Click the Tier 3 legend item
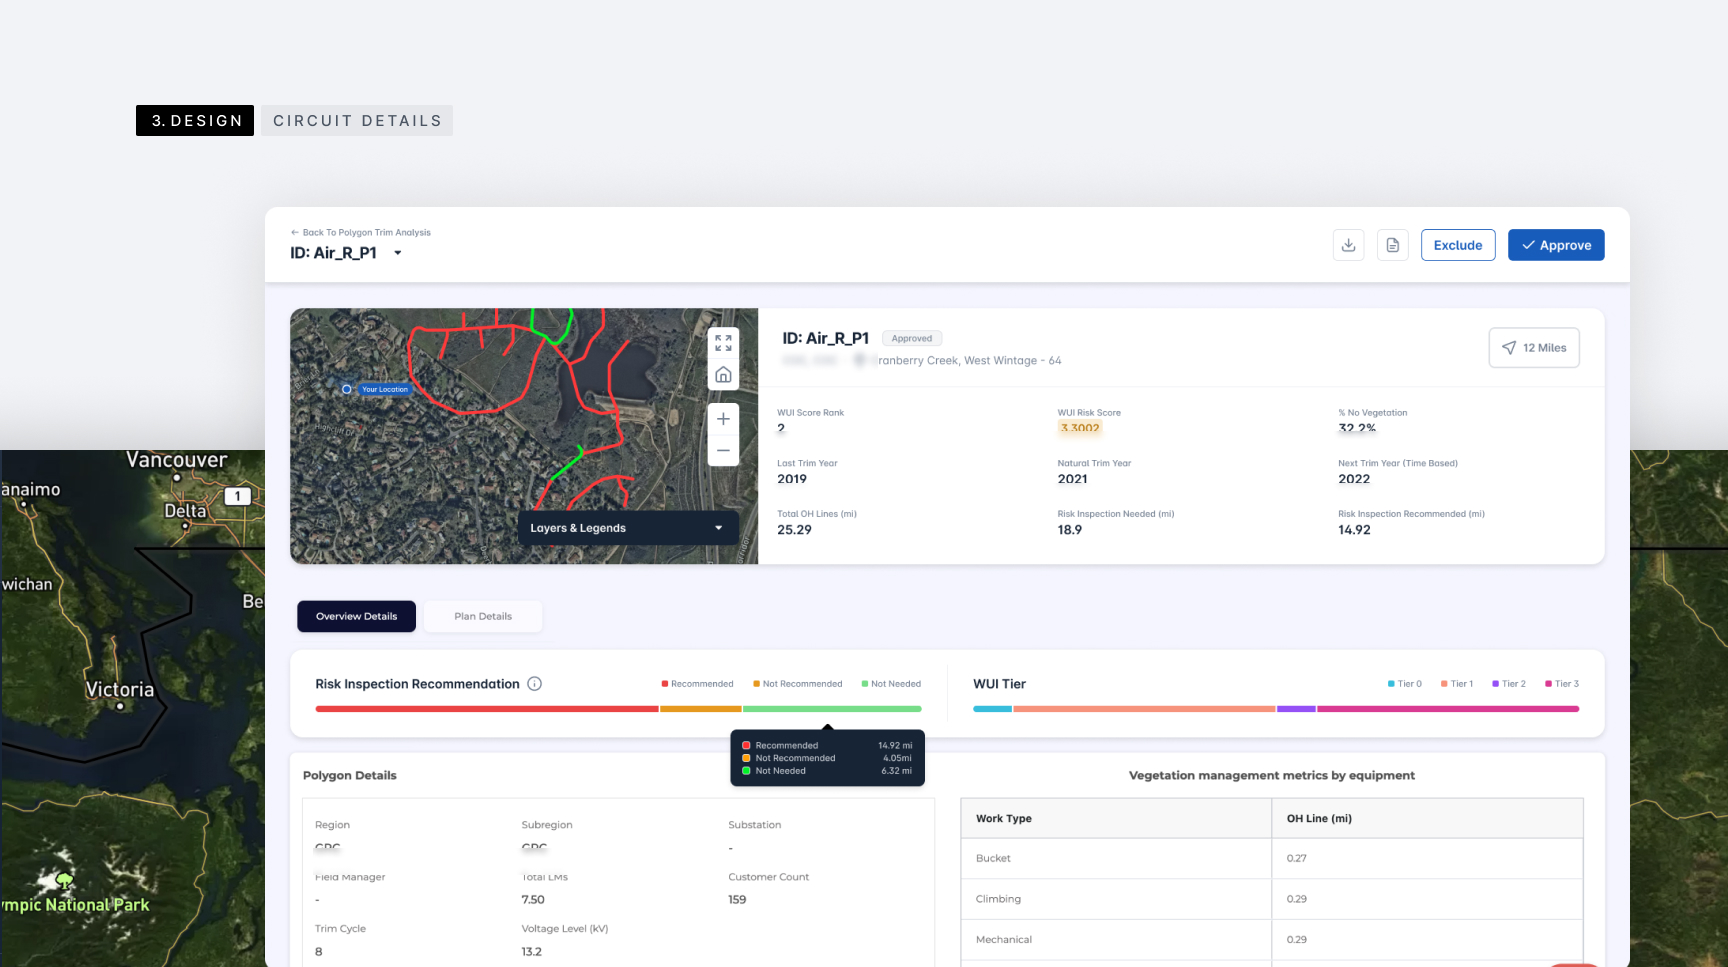 1562,684
